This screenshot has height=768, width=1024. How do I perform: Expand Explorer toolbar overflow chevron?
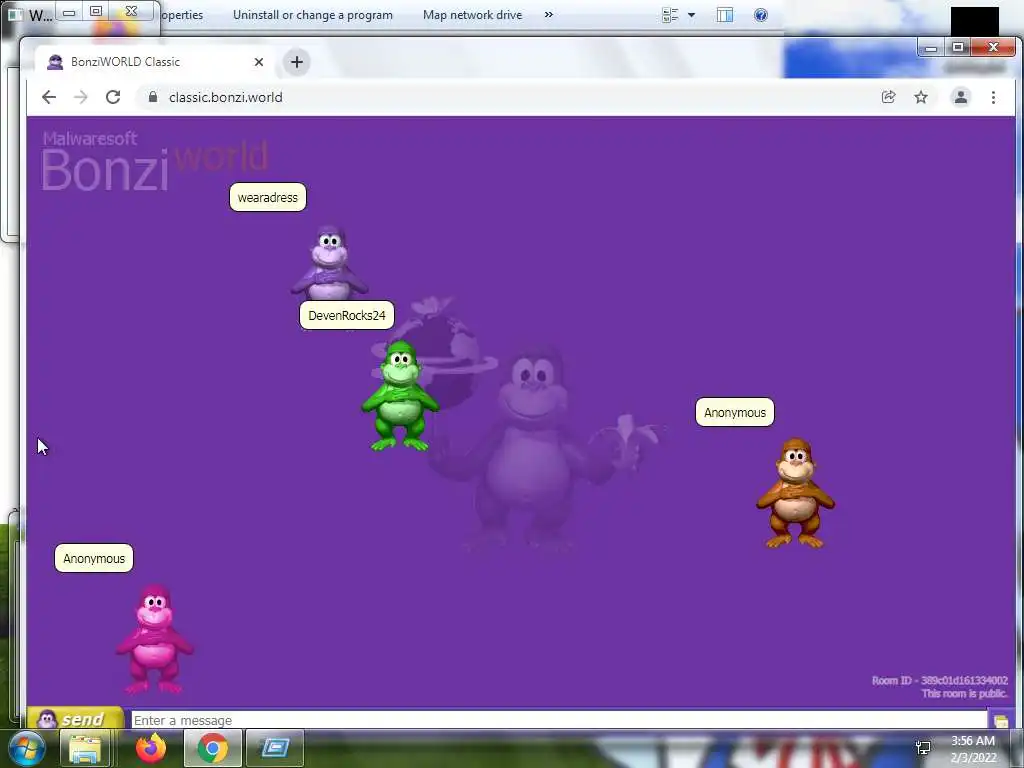click(x=549, y=14)
